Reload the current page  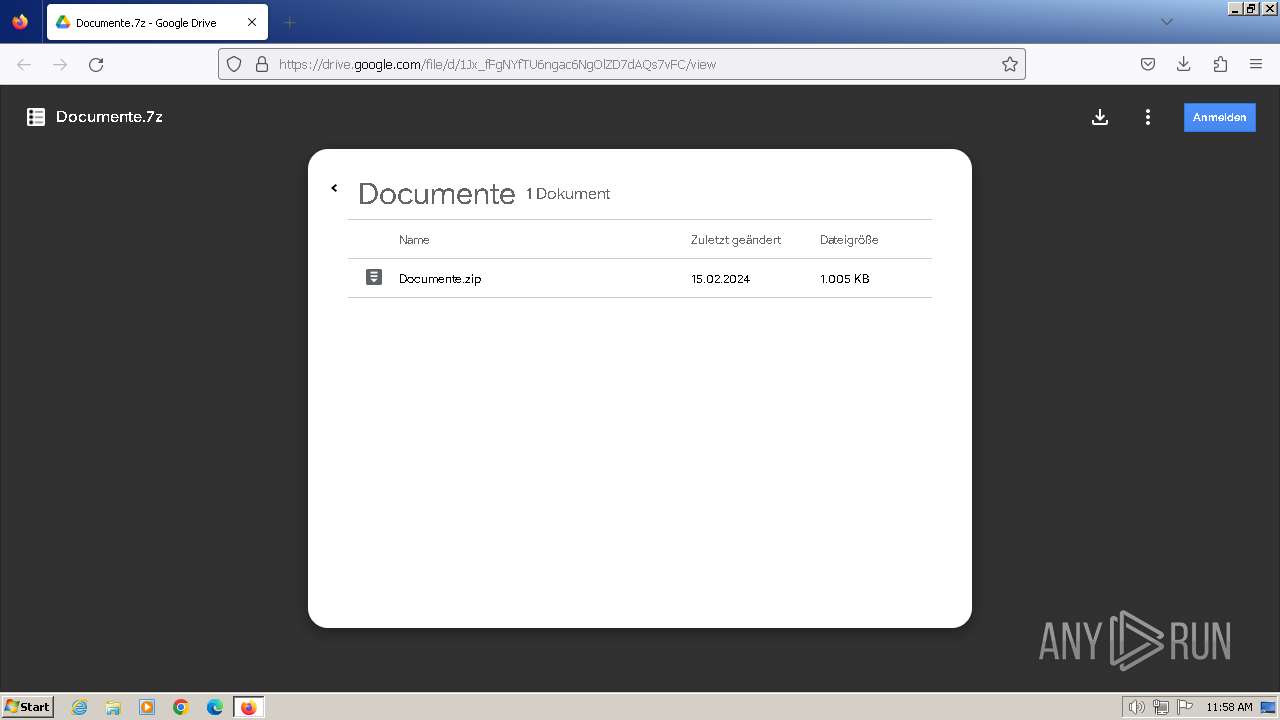pos(96,64)
